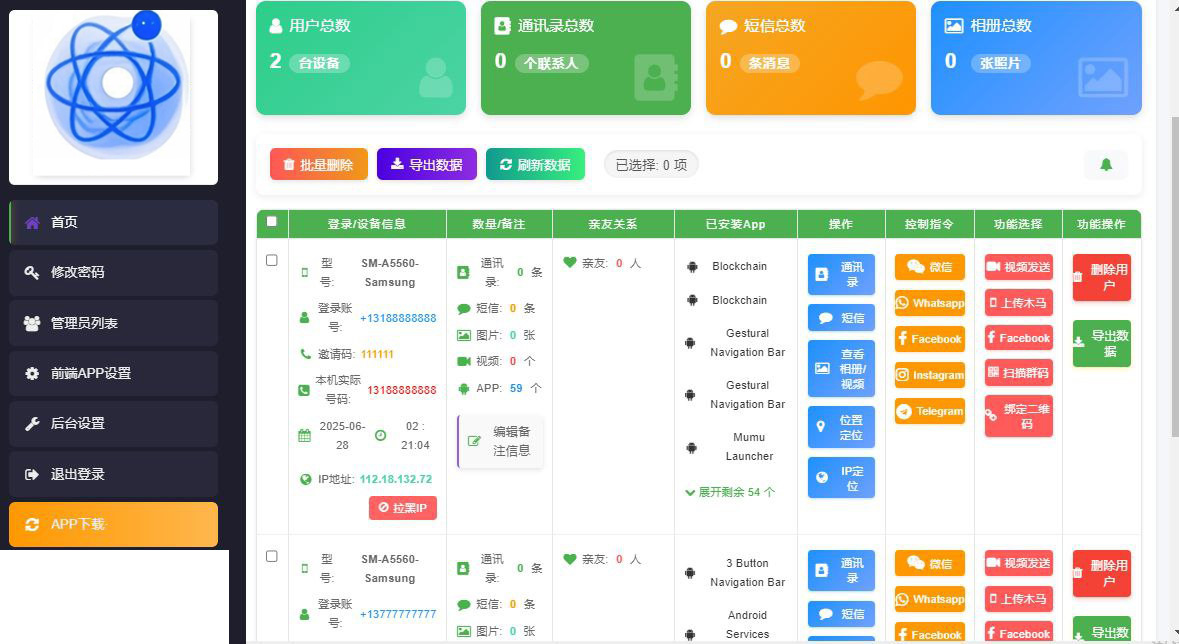Click the 用户总数 green stat card
The height and width of the screenshot is (644, 1179).
coord(360,58)
